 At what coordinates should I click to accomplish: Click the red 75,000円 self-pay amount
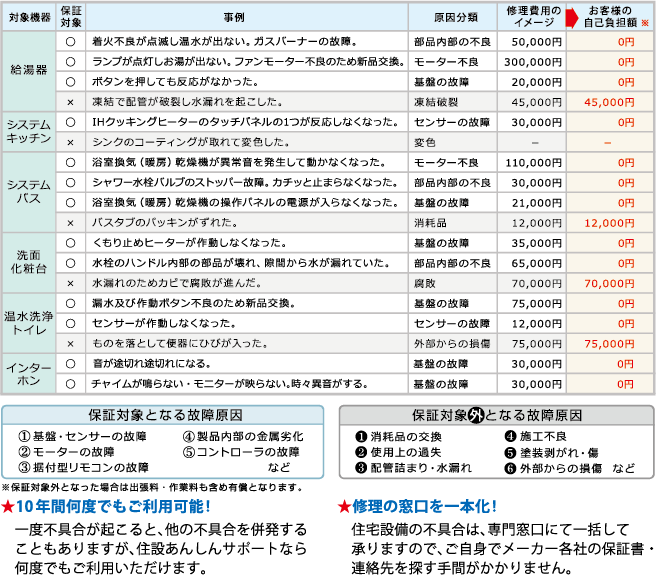(609, 344)
